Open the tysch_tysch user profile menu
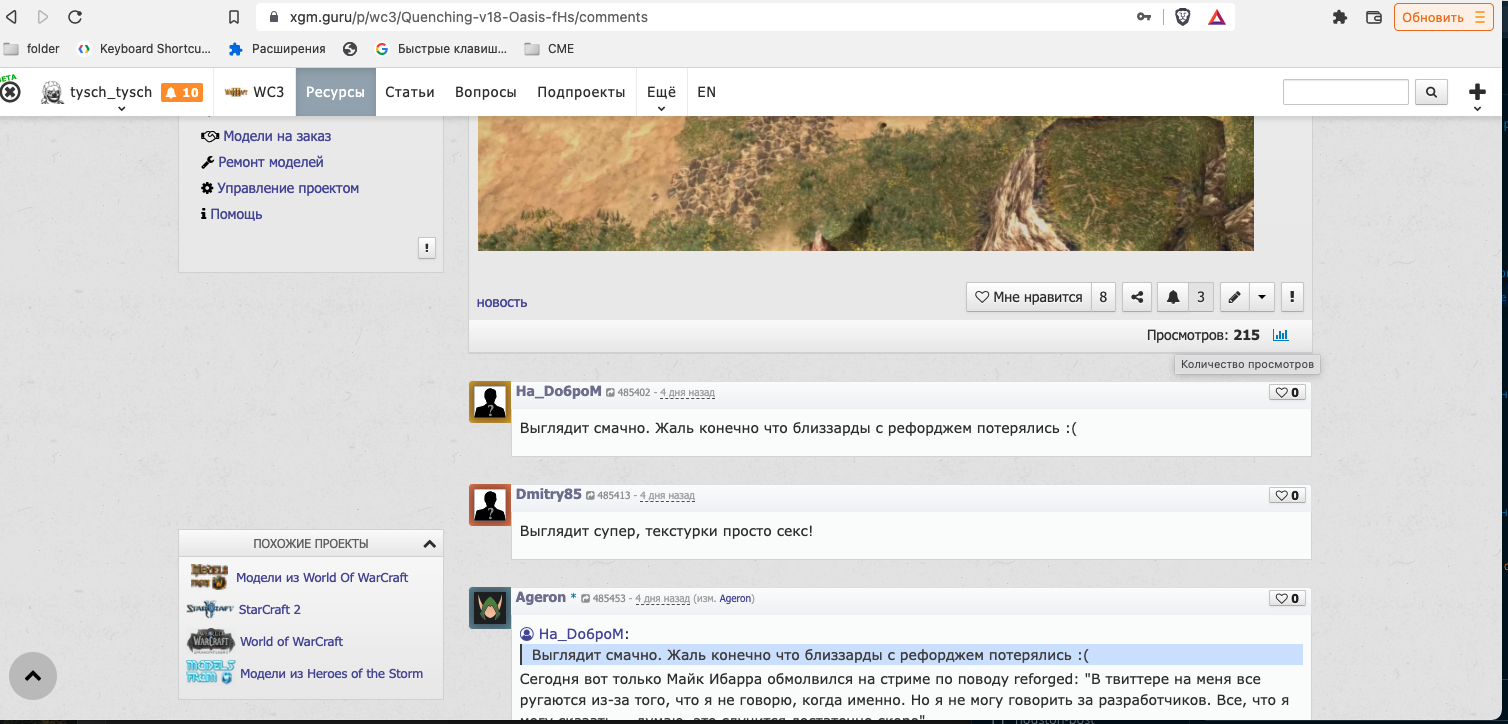1508x724 pixels. coord(97,92)
